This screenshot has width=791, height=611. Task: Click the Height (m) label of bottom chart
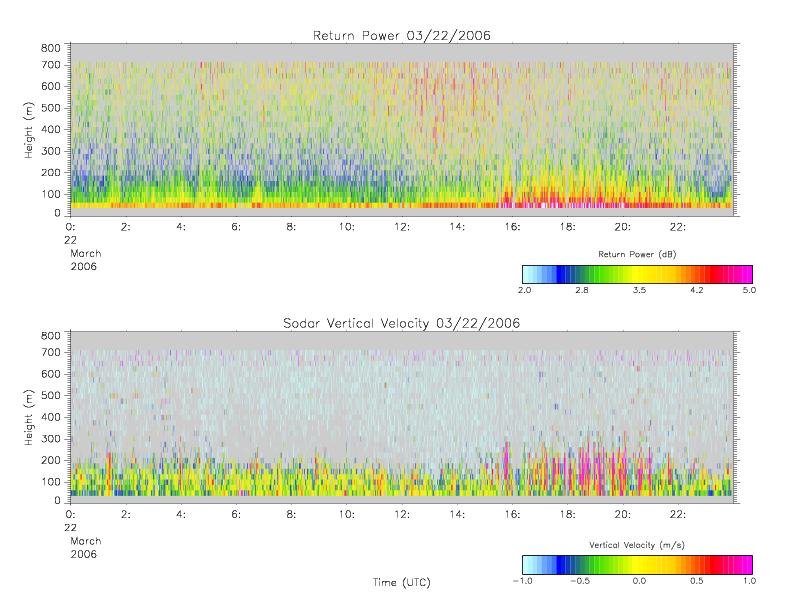click(29, 417)
